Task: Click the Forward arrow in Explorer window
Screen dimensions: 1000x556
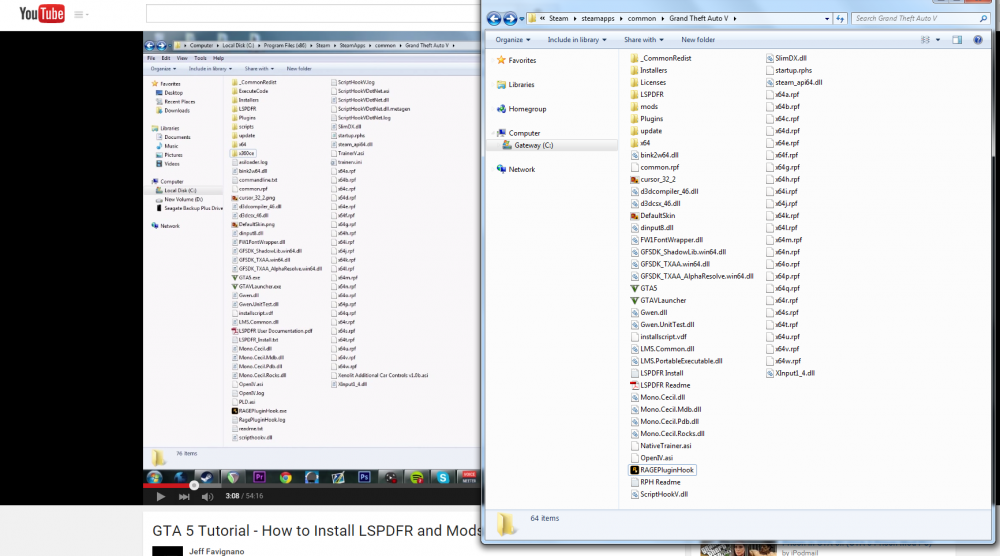Action: (x=510, y=18)
